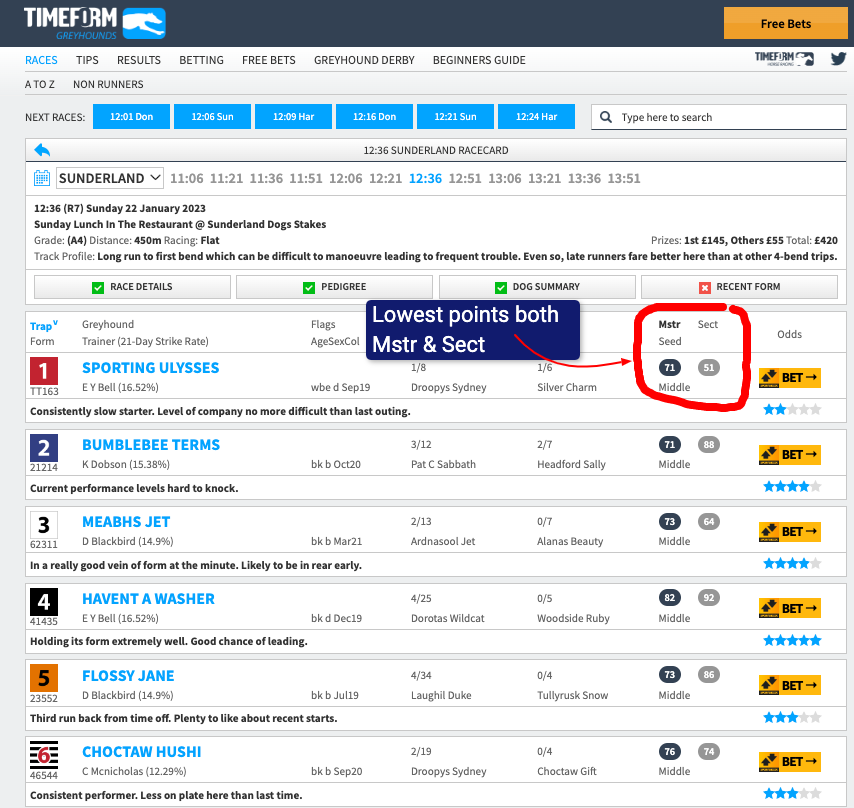Go to the 12:09 Har race
Image resolution: width=854 pixels, height=808 pixels.
click(x=294, y=117)
